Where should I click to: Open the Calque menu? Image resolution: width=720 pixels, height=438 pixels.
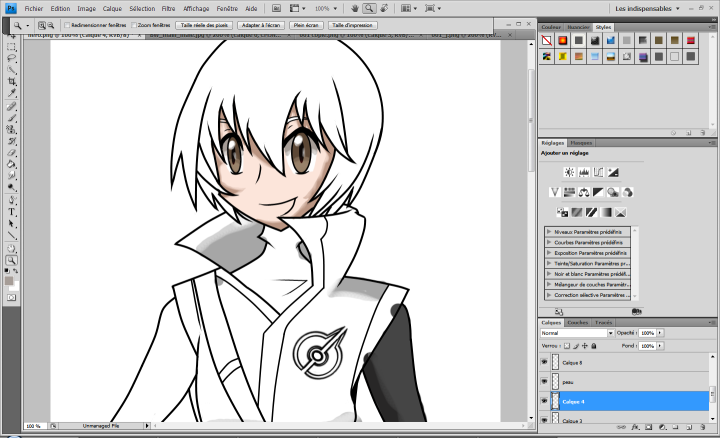coord(112,8)
